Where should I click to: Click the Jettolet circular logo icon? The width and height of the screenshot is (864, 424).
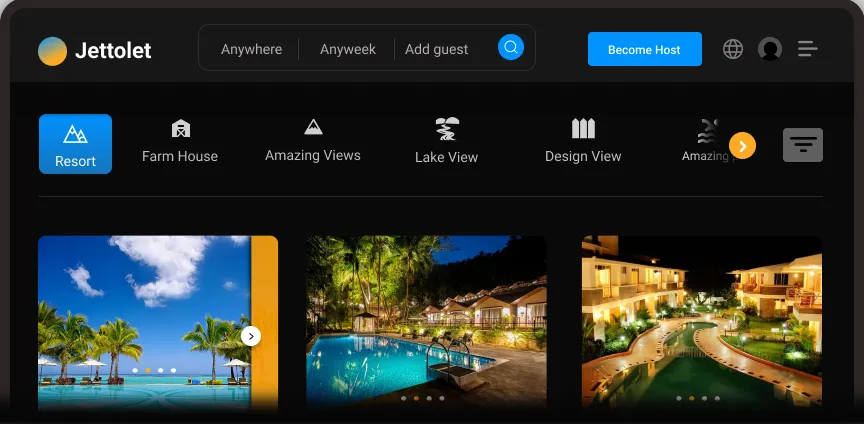coord(52,51)
